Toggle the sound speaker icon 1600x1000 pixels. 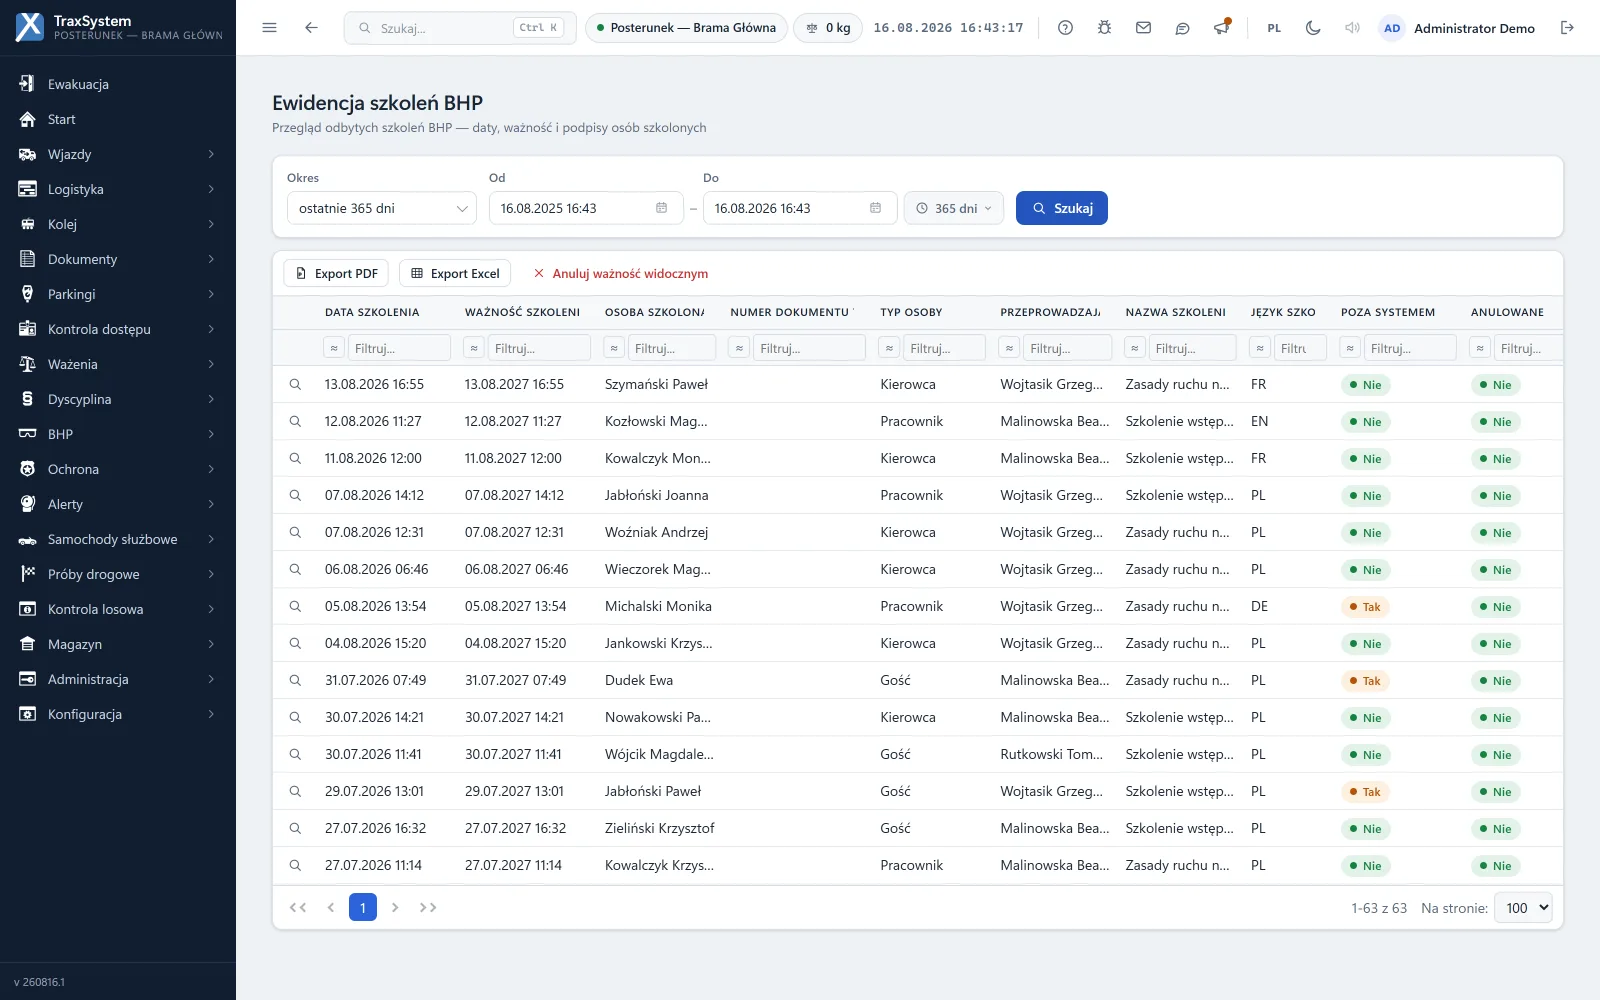(1352, 28)
